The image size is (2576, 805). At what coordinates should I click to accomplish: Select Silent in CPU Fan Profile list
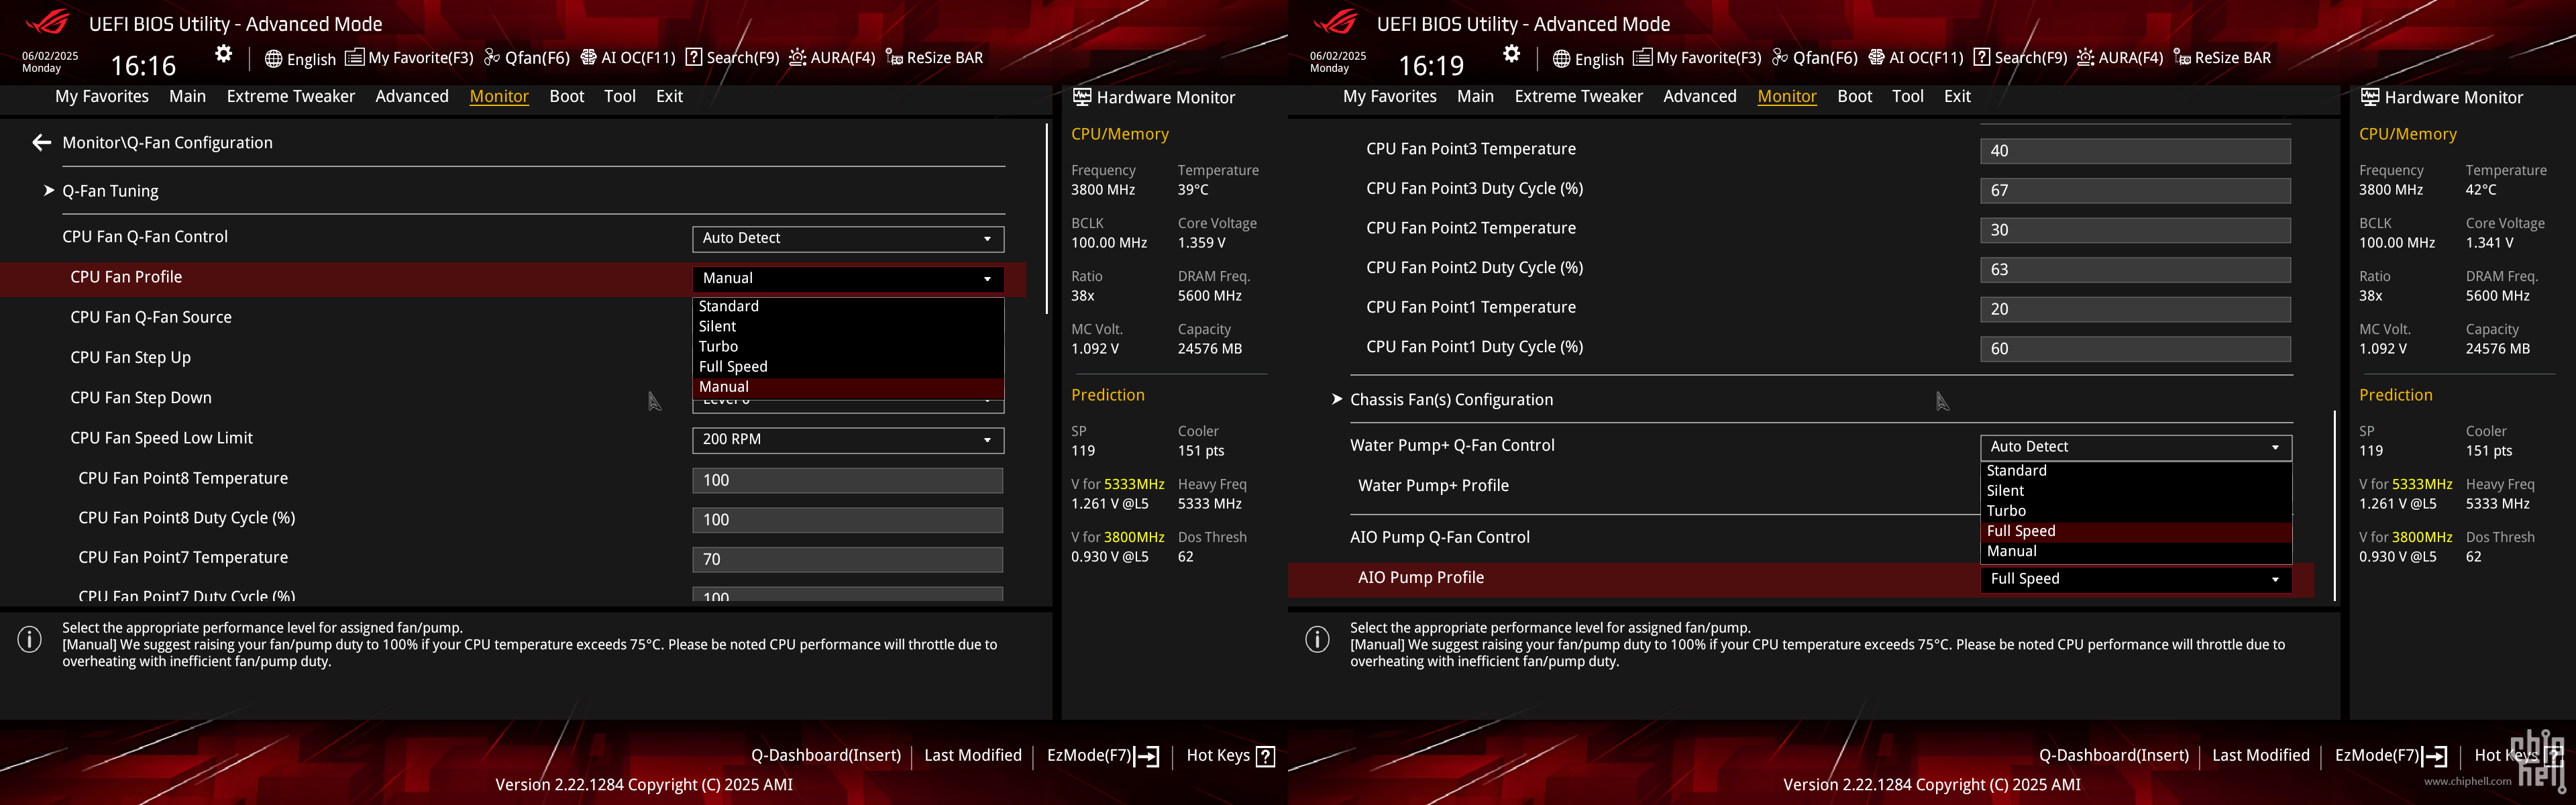848,327
